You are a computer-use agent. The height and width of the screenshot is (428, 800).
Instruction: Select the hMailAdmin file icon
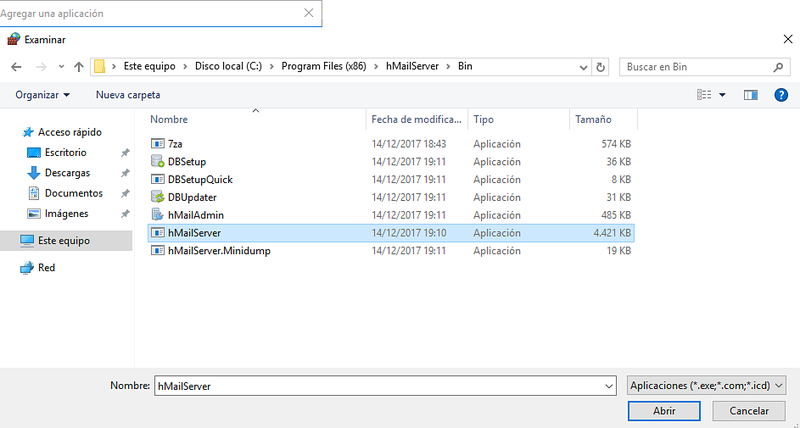tap(158, 215)
